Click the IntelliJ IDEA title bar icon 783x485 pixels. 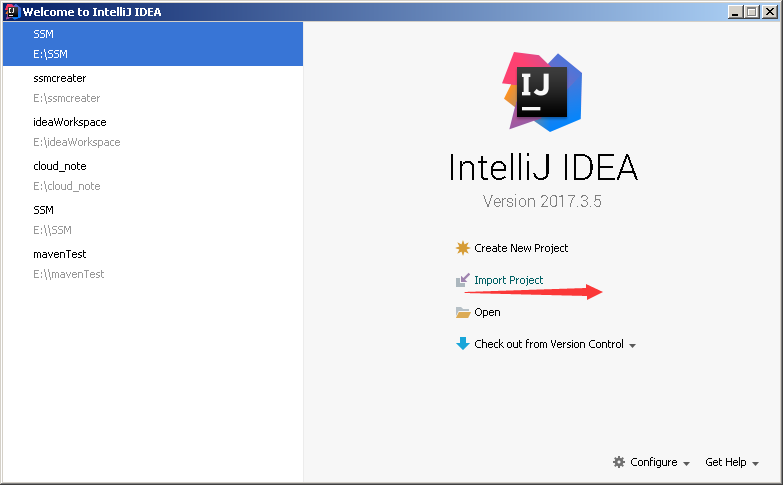click(x=11, y=11)
